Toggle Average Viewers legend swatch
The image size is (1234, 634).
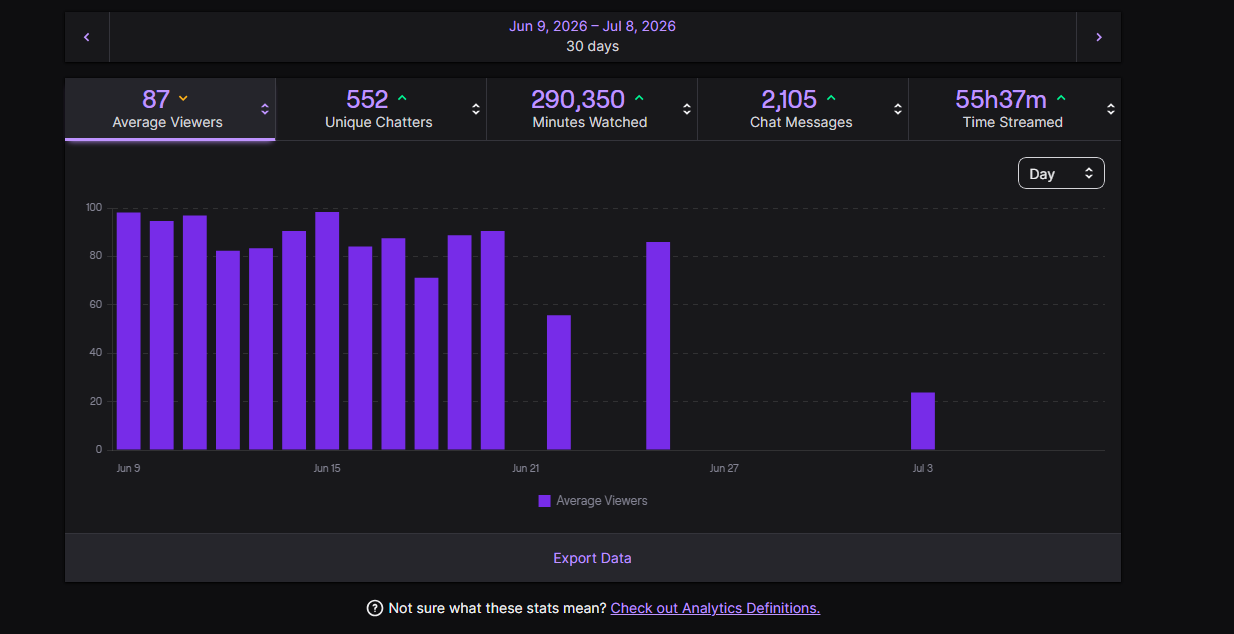point(544,501)
